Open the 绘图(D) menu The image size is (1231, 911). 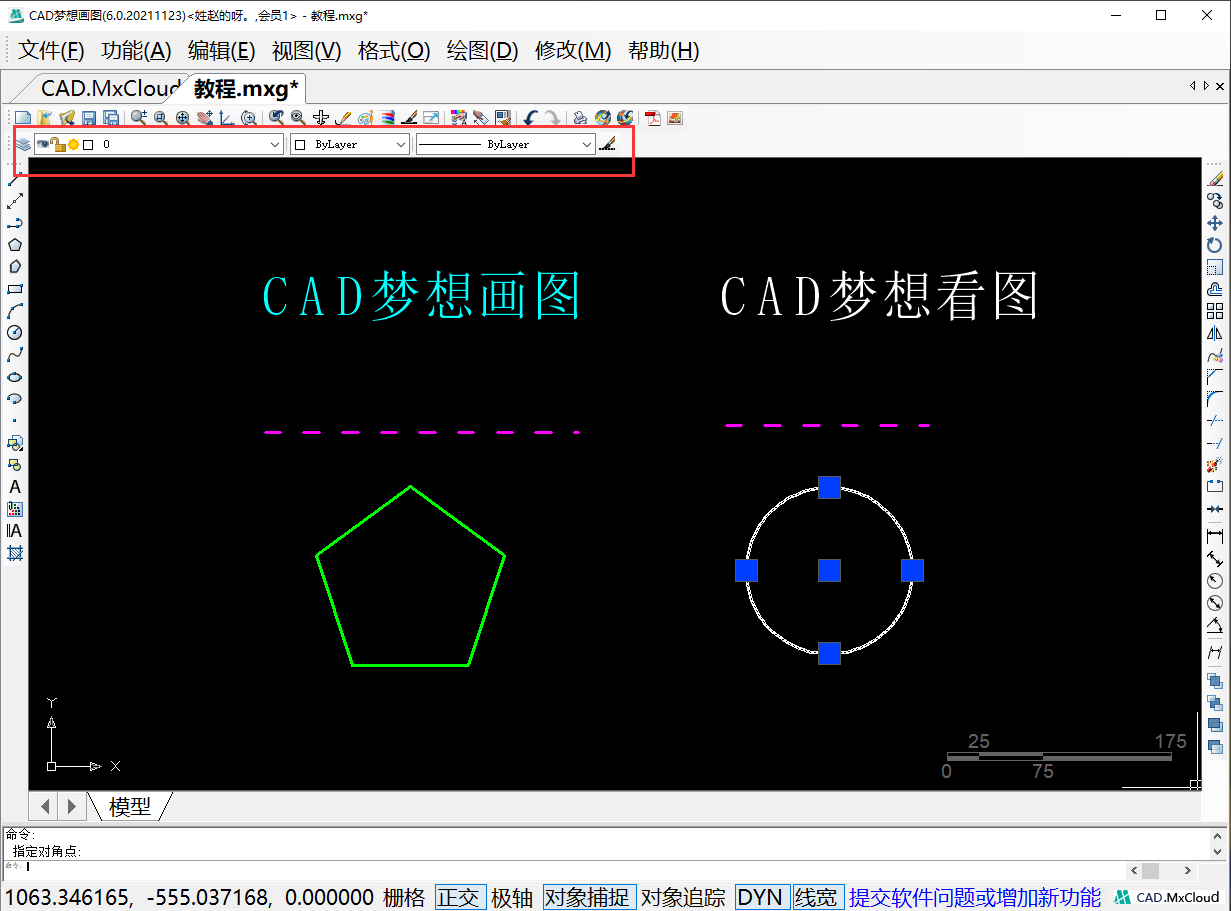(482, 51)
